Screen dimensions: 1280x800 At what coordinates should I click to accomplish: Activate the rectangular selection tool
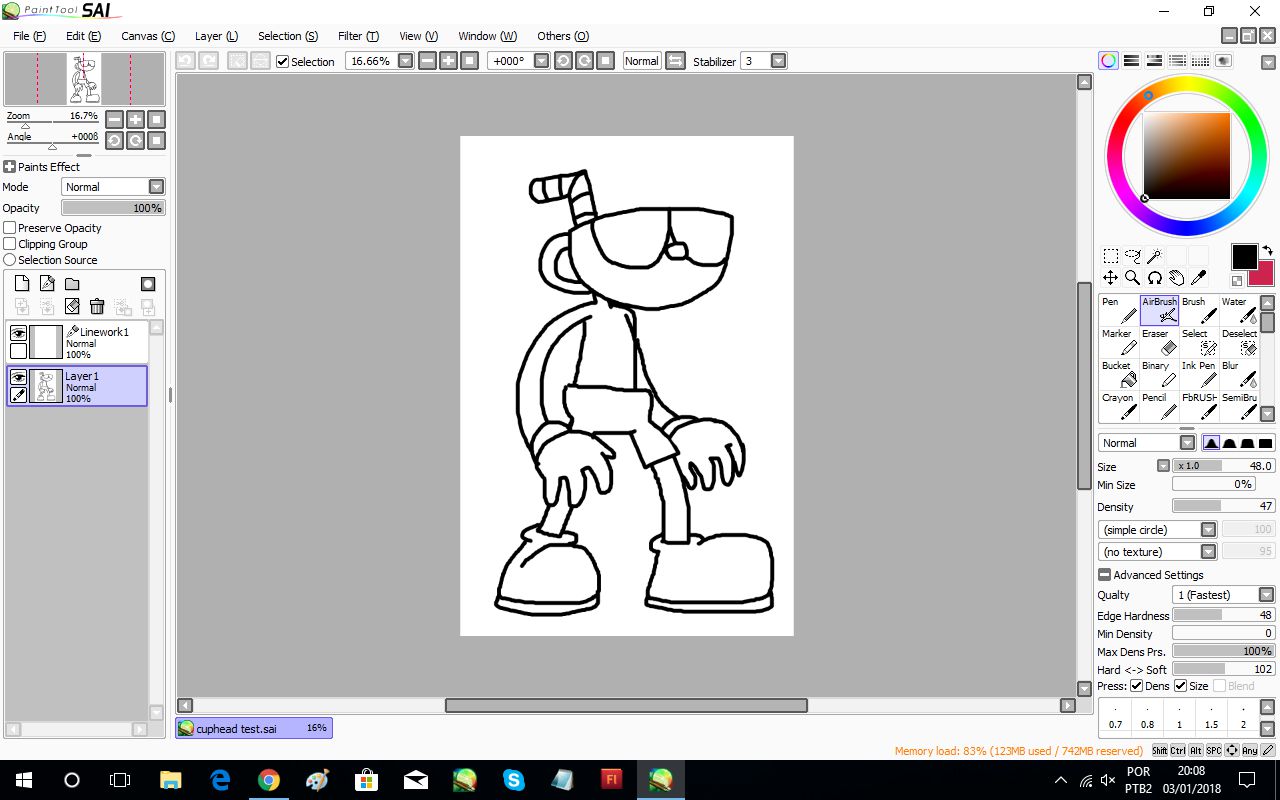1110,256
